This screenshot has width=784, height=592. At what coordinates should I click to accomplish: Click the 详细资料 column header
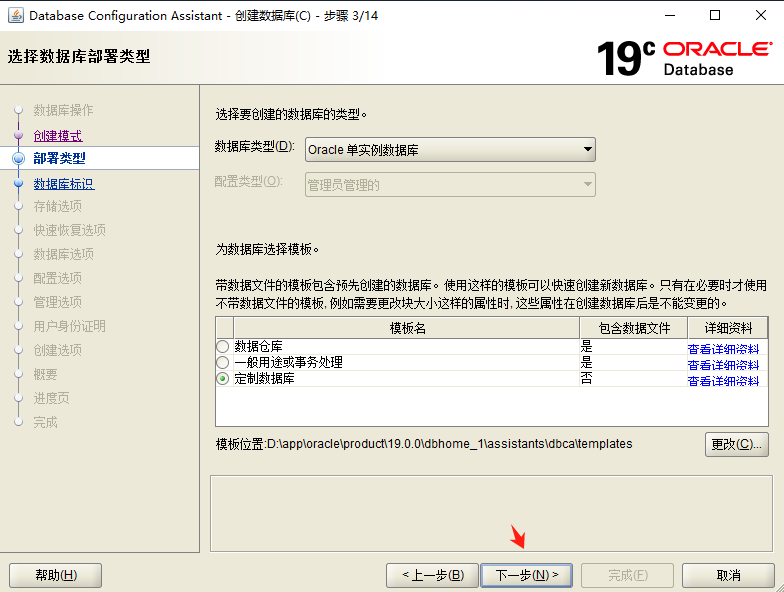728,328
